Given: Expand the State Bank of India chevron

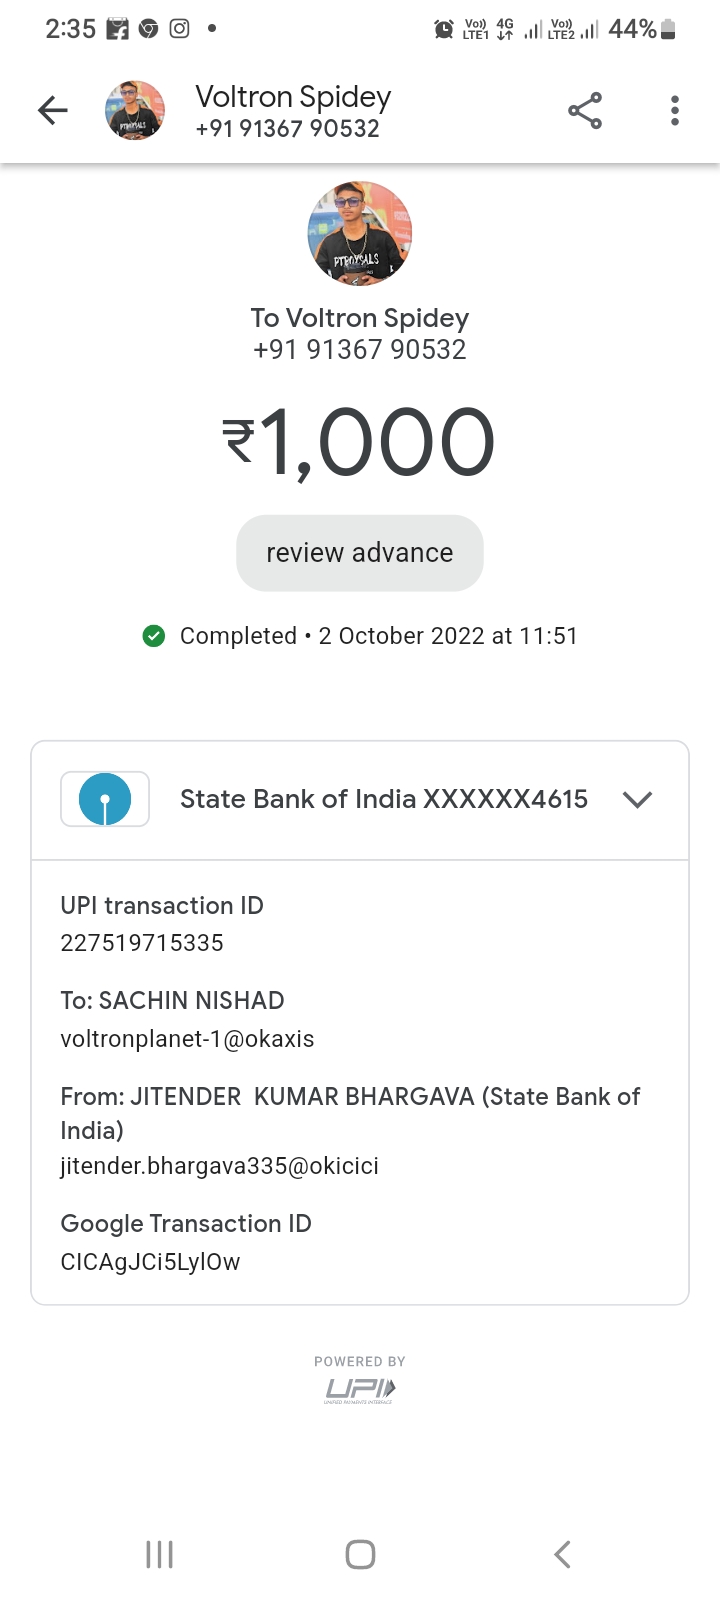Looking at the screenshot, I should pyautogui.click(x=637, y=799).
